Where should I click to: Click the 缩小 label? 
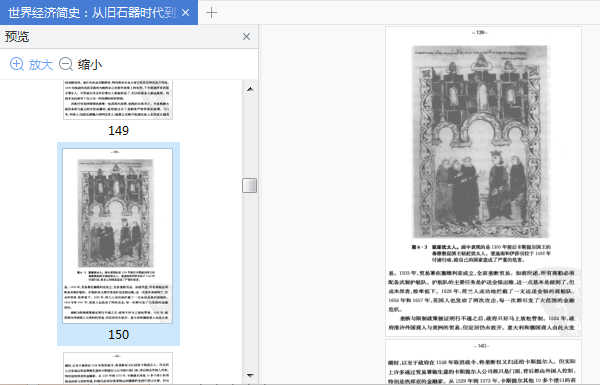coord(90,64)
